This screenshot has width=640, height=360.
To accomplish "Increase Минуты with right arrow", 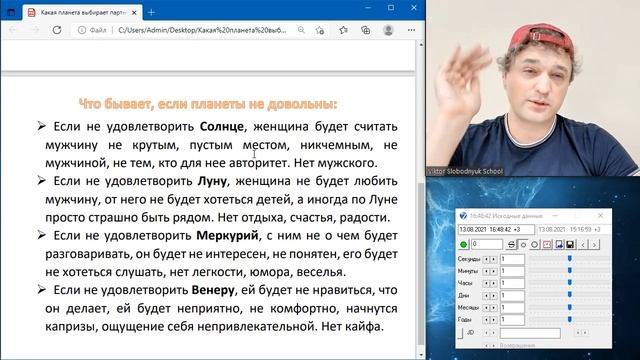I will [x=494, y=271].
